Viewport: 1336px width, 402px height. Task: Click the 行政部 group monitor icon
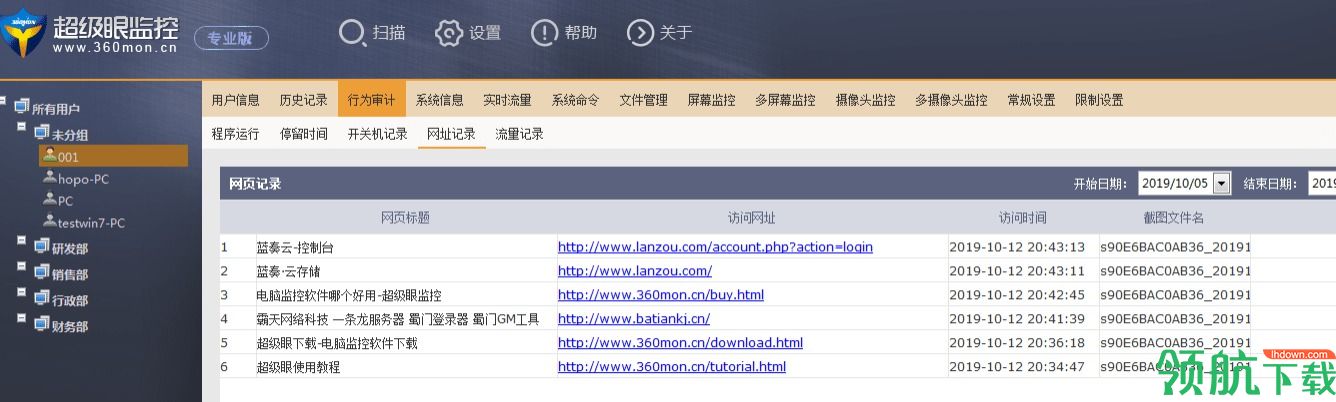(x=42, y=298)
